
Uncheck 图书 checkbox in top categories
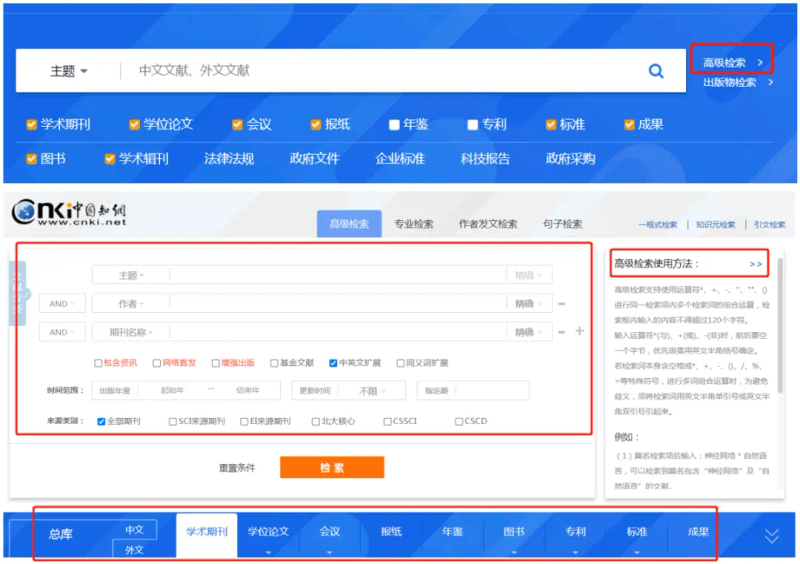[x=32, y=159]
